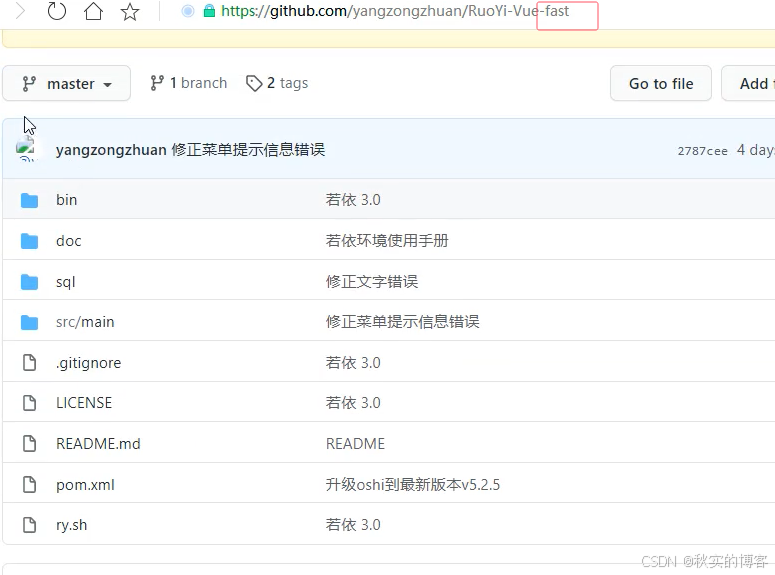Open the sql directory
Viewport: 775px width, 575px height.
tap(66, 282)
